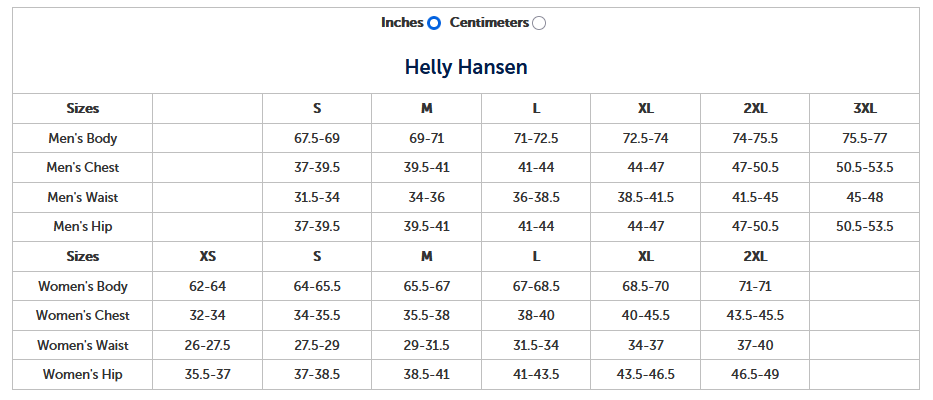Click the Men's Waist row label
The height and width of the screenshot is (400, 933).
pos(83,197)
